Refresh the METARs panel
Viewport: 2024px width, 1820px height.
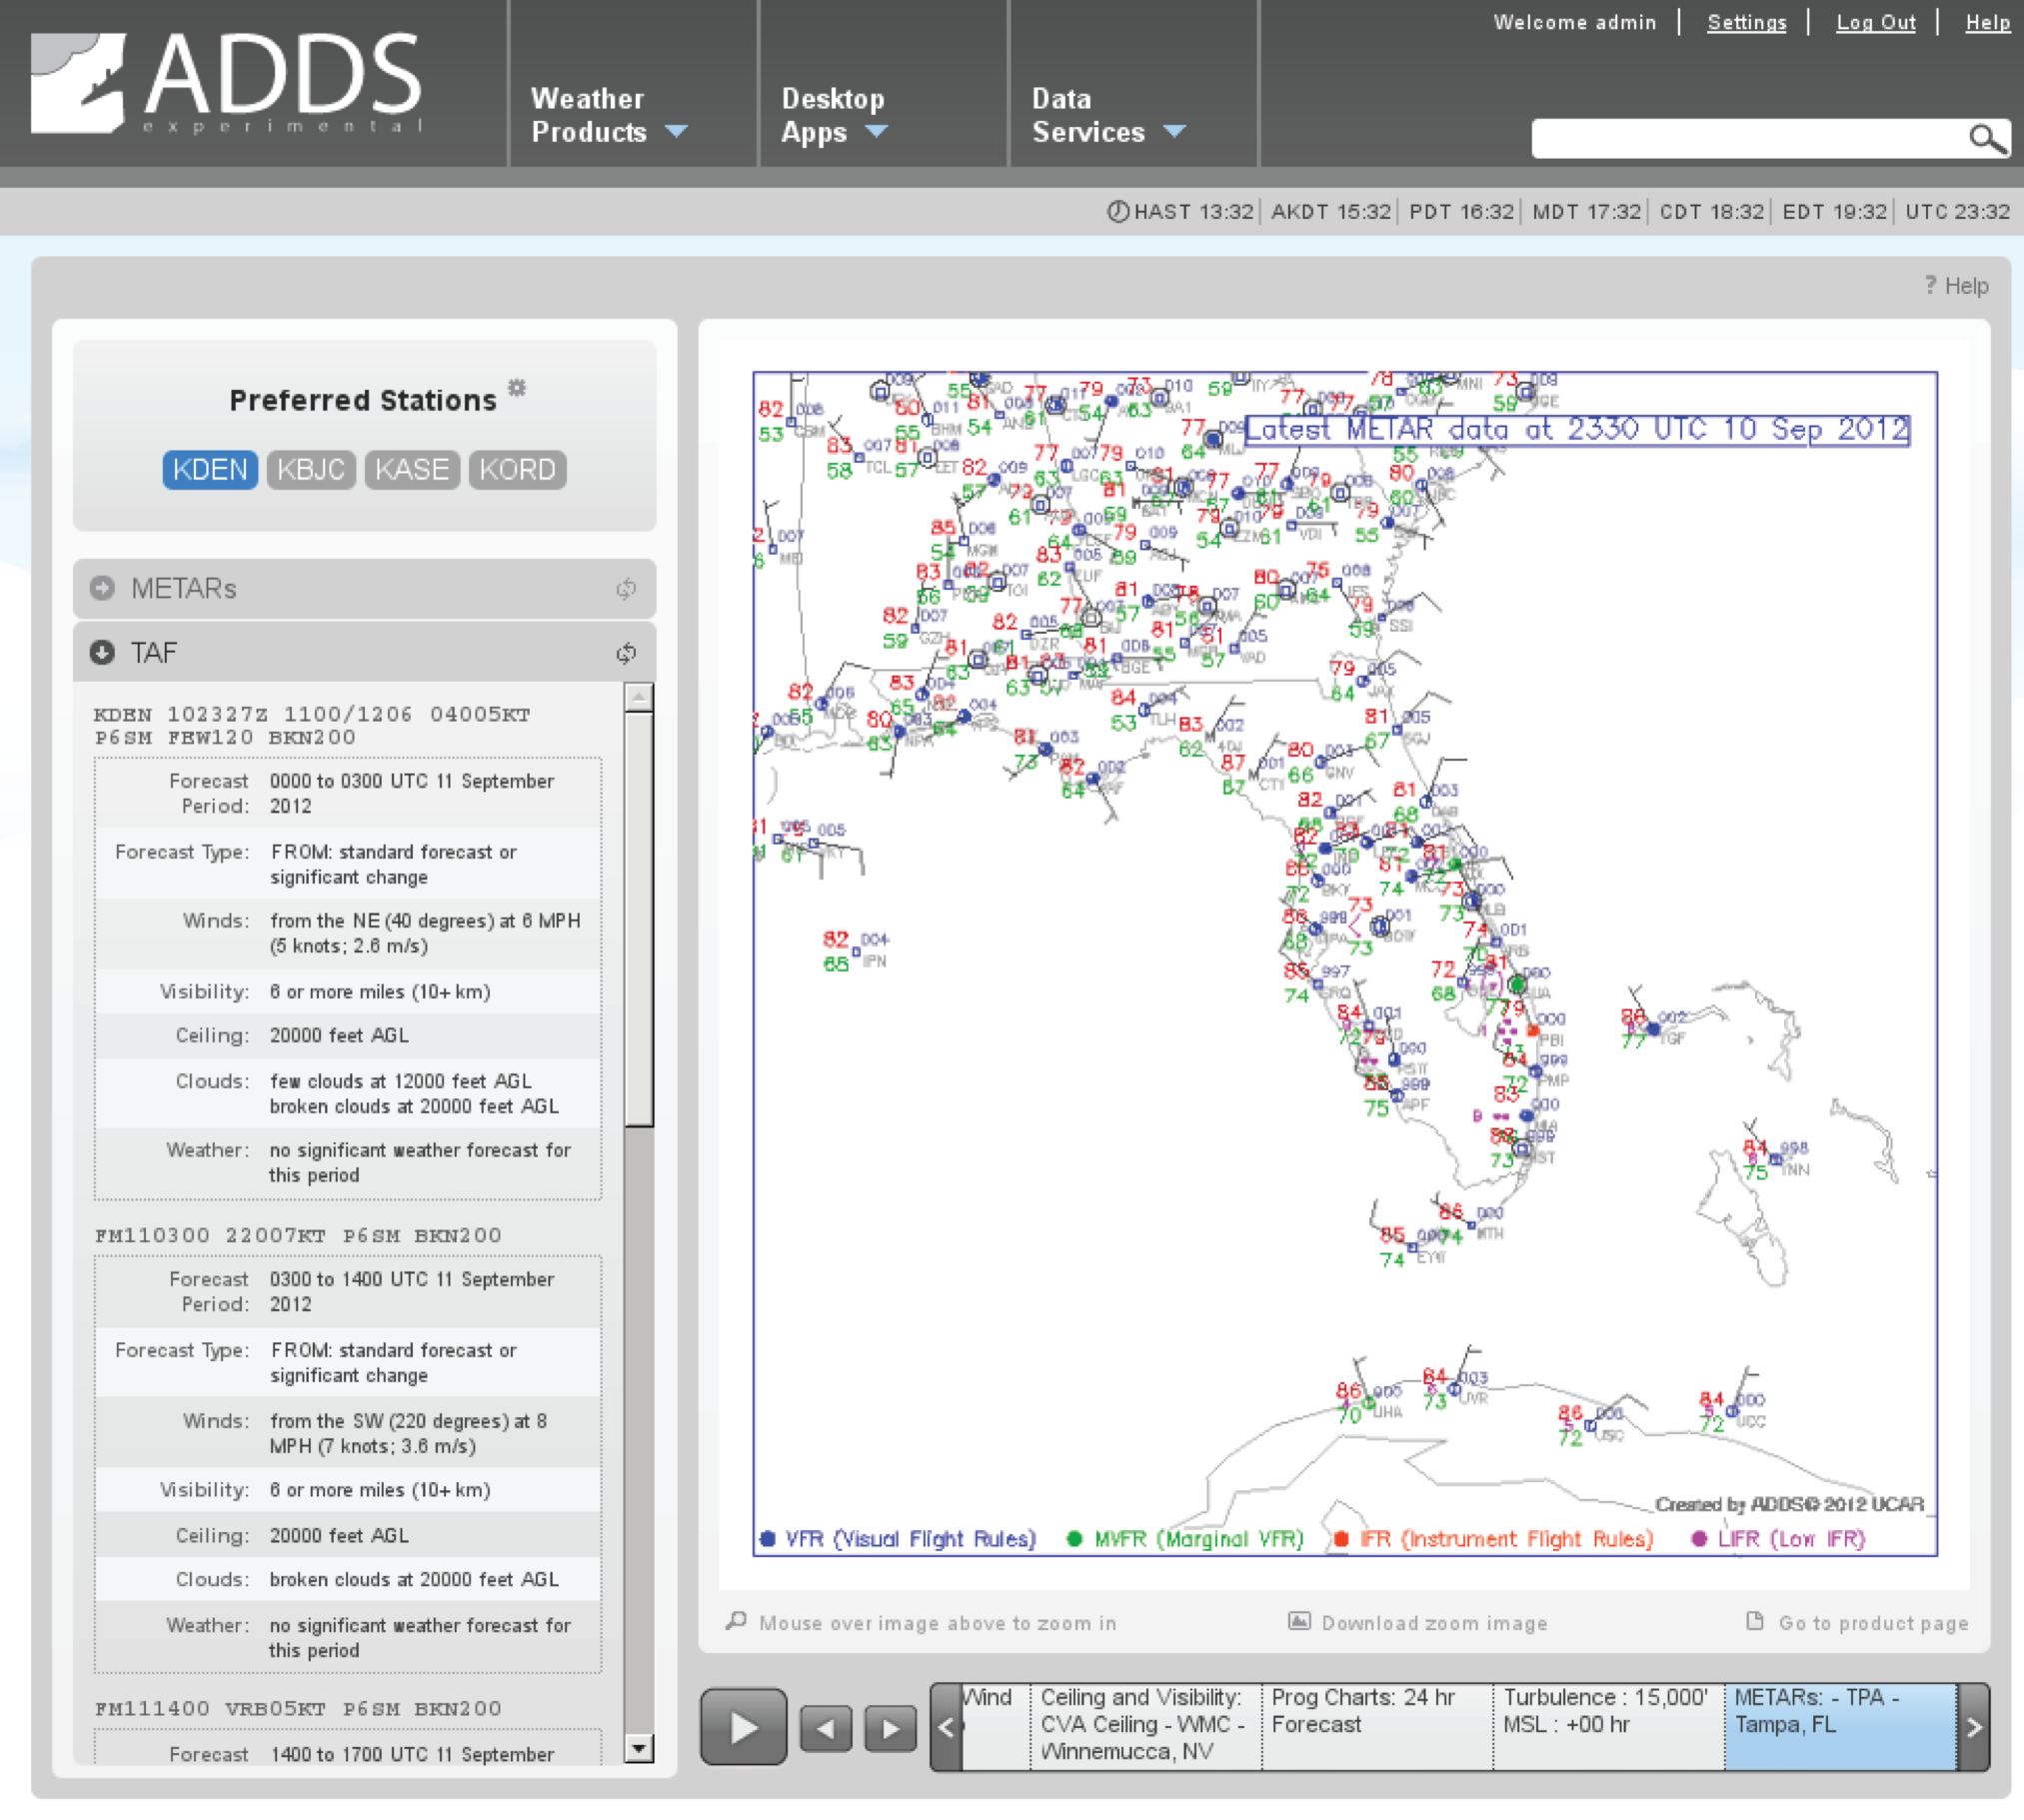[x=626, y=589]
